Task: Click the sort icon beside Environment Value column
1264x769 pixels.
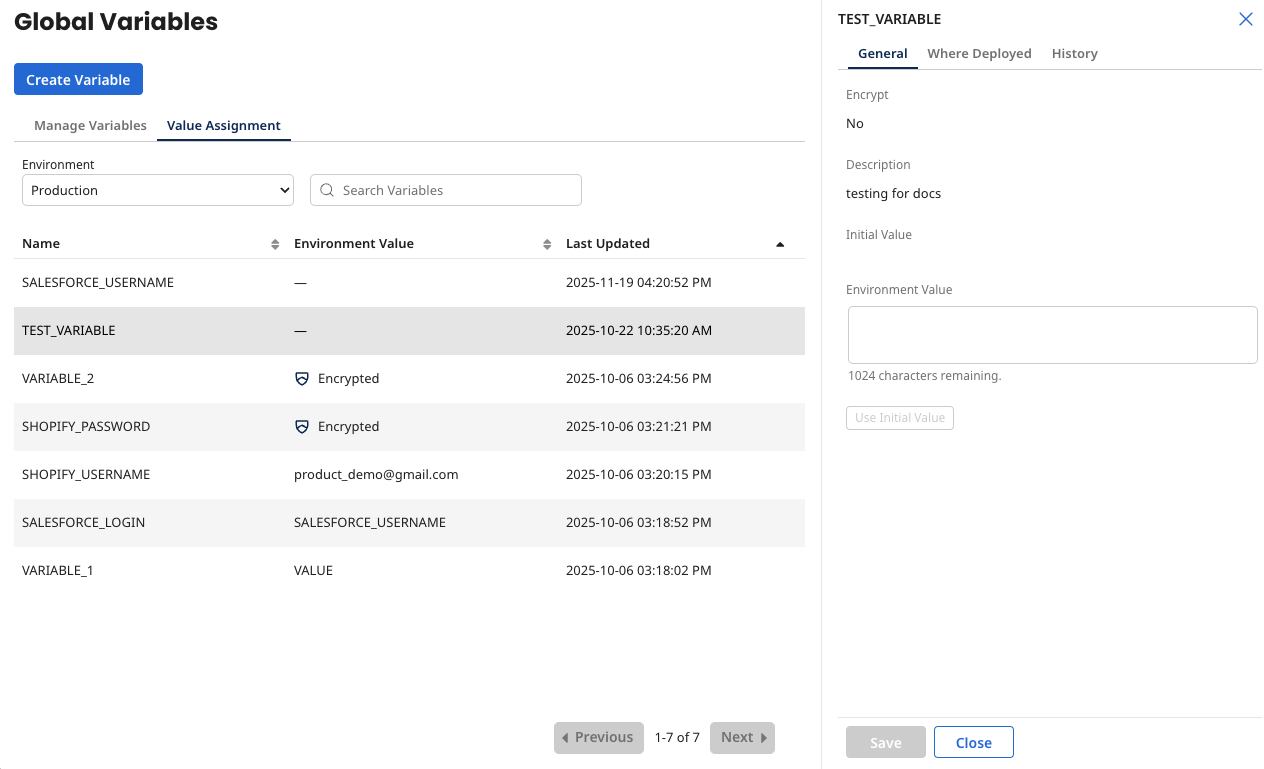Action: [546, 243]
